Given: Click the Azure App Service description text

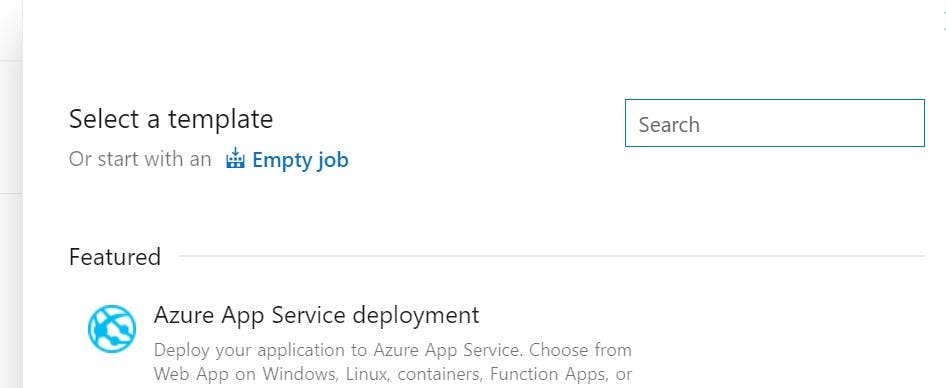Looking at the screenshot, I should click(393, 362).
